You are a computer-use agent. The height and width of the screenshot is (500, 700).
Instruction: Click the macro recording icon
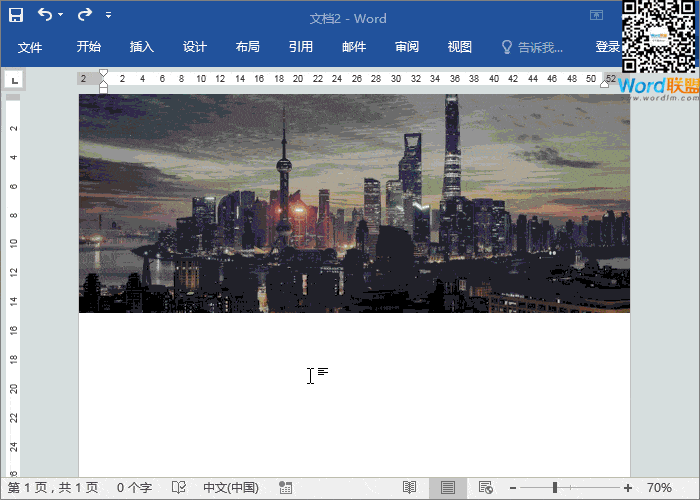pyautogui.click(x=285, y=488)
